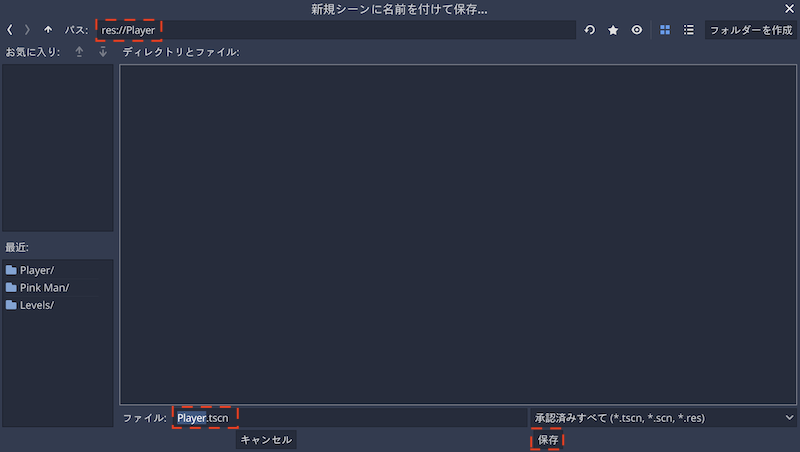
Task: Go back to previous folder
Action: pos(10,30)
